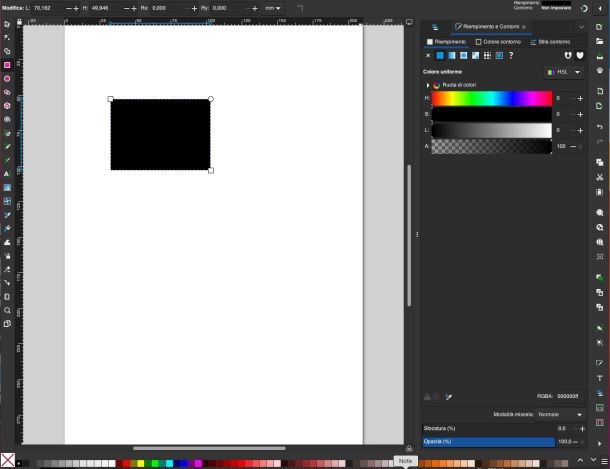Pick color with the eyedropper in the panel

pyautogui.click(x=449, y=396)
